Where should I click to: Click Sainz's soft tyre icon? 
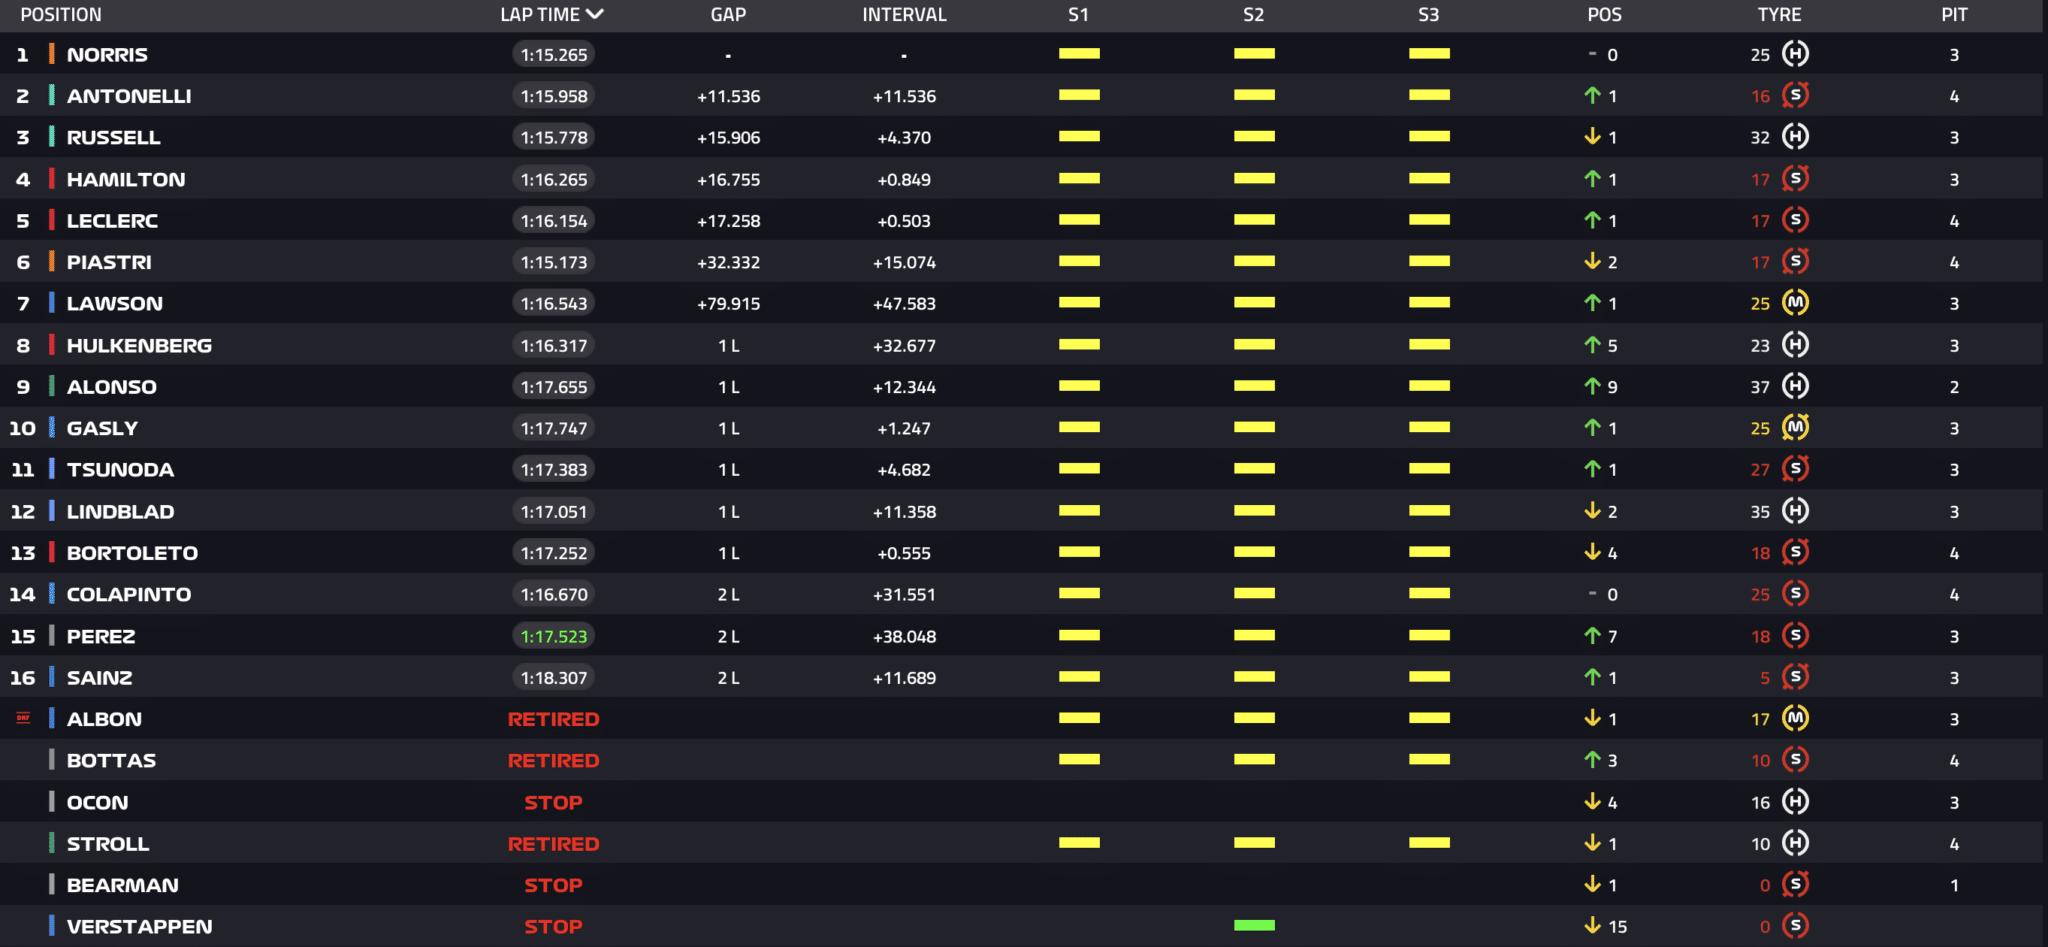click(x=1795, y=677)
